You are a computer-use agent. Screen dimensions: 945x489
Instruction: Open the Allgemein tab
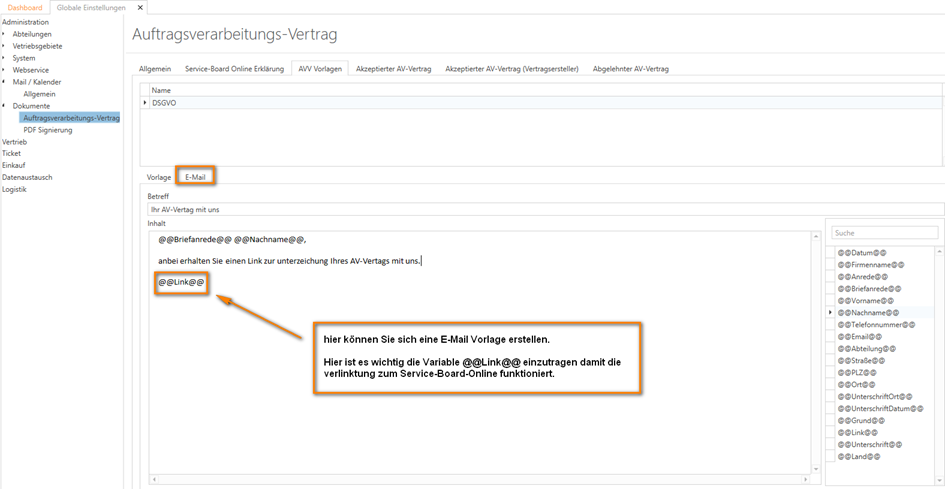click(x=155, y=69)
